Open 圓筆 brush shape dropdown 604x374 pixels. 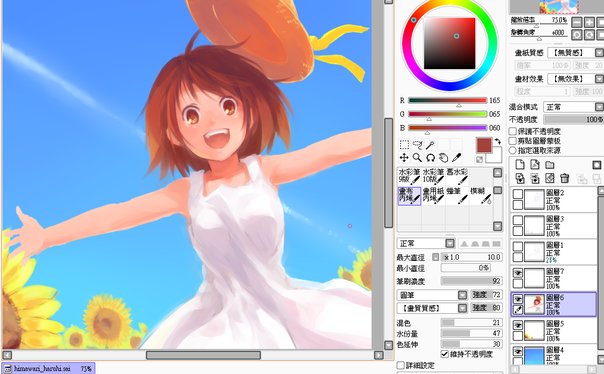432,295
